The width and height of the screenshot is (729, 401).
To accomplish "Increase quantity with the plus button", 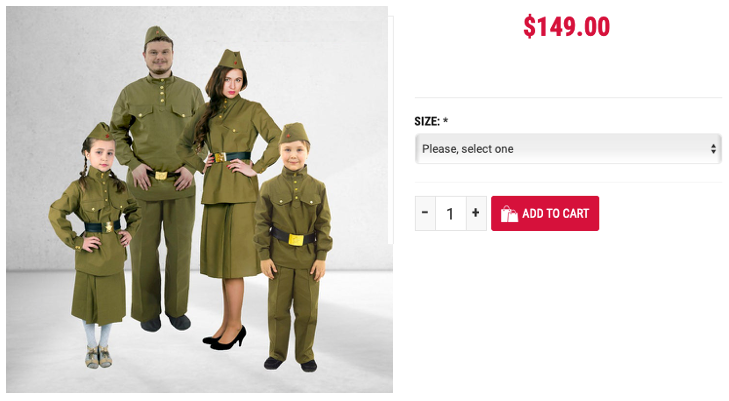I will [476, 213].
